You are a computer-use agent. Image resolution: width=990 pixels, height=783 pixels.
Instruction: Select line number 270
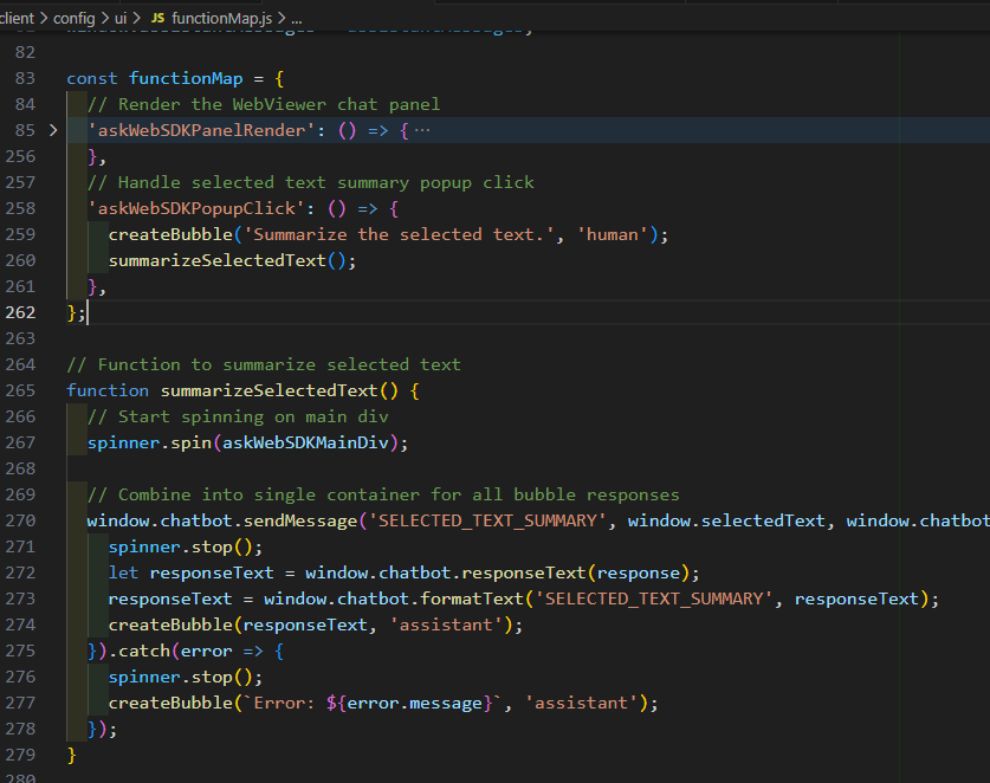tap(20, 520)
